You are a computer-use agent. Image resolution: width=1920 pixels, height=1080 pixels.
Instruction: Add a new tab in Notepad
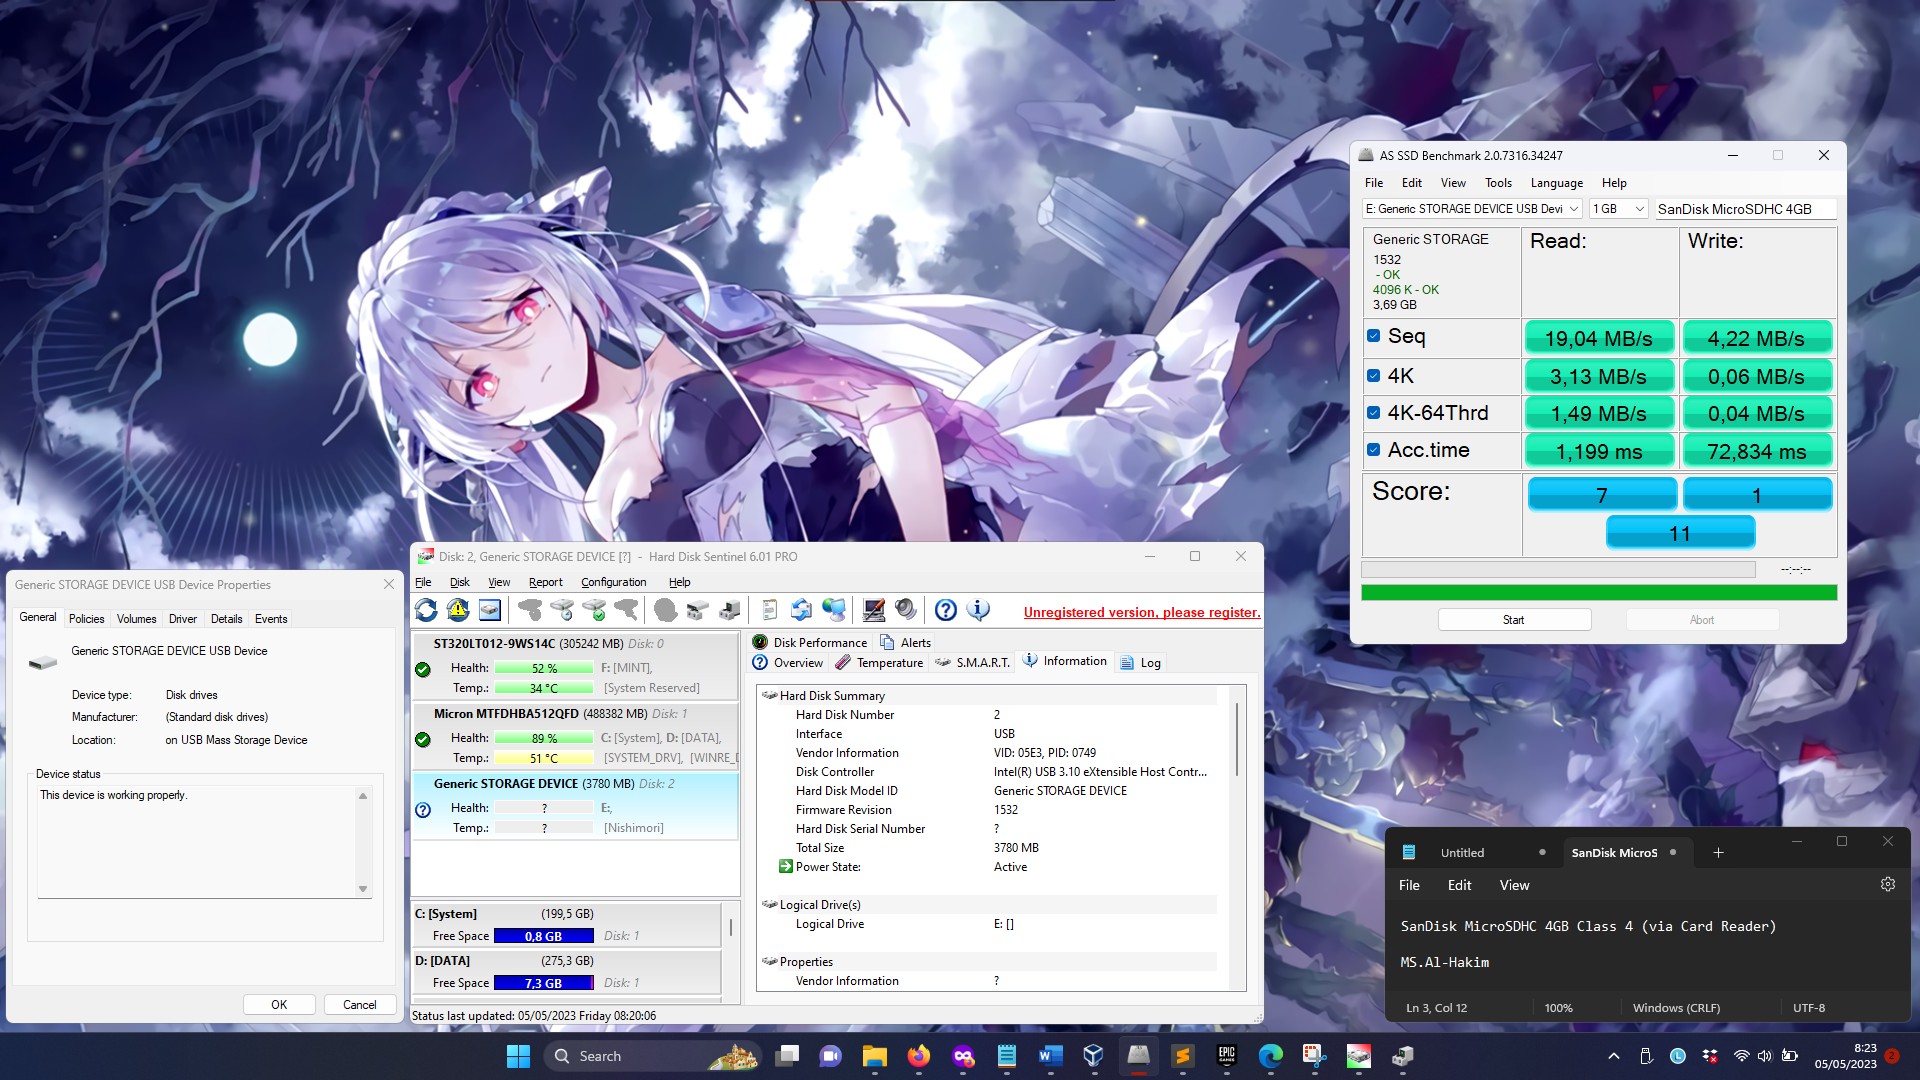pos(1718,853)
